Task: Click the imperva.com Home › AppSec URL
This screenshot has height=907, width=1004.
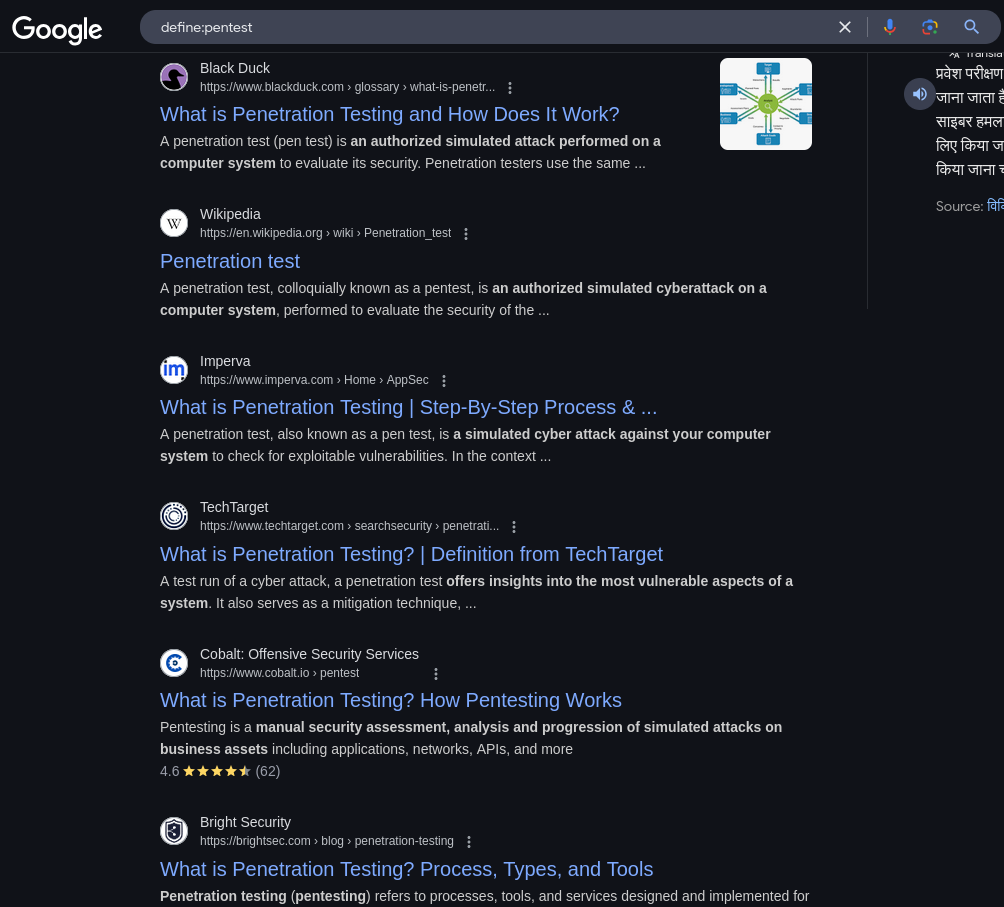Action: point(314,380)
